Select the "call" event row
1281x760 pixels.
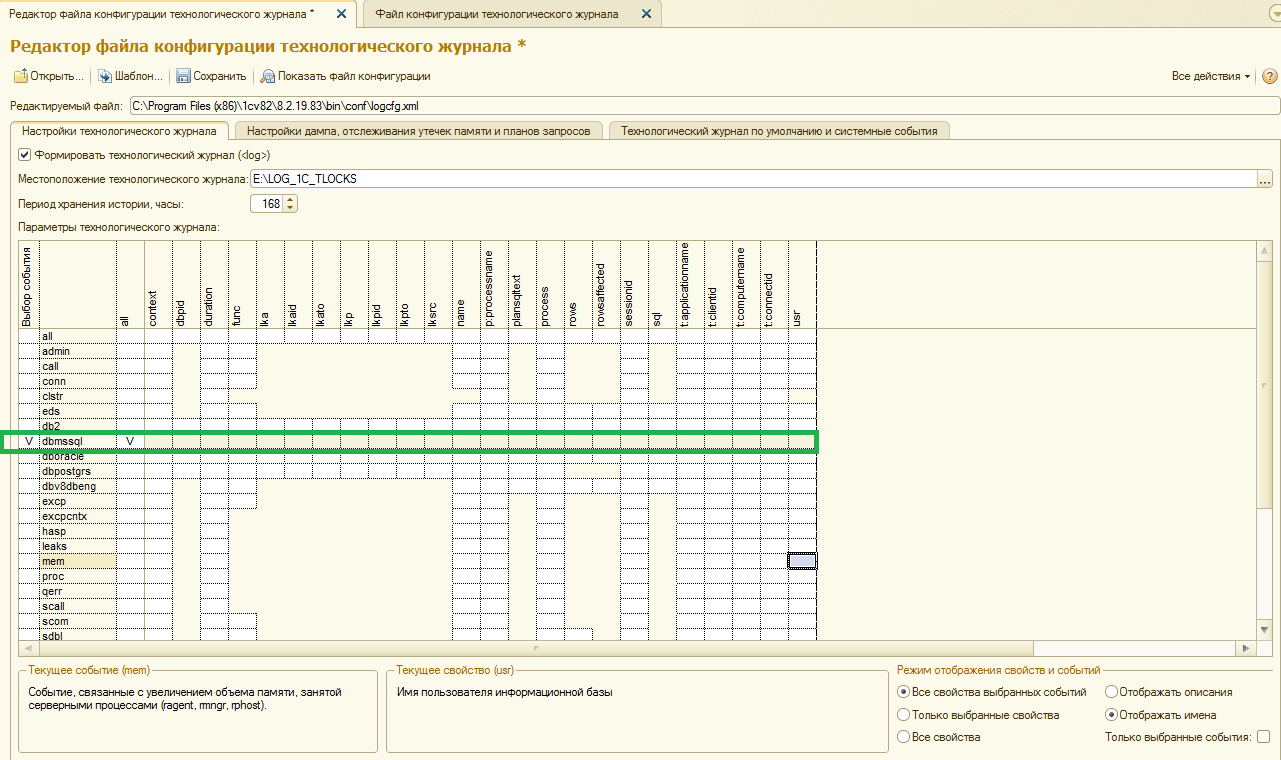[78, 366]
